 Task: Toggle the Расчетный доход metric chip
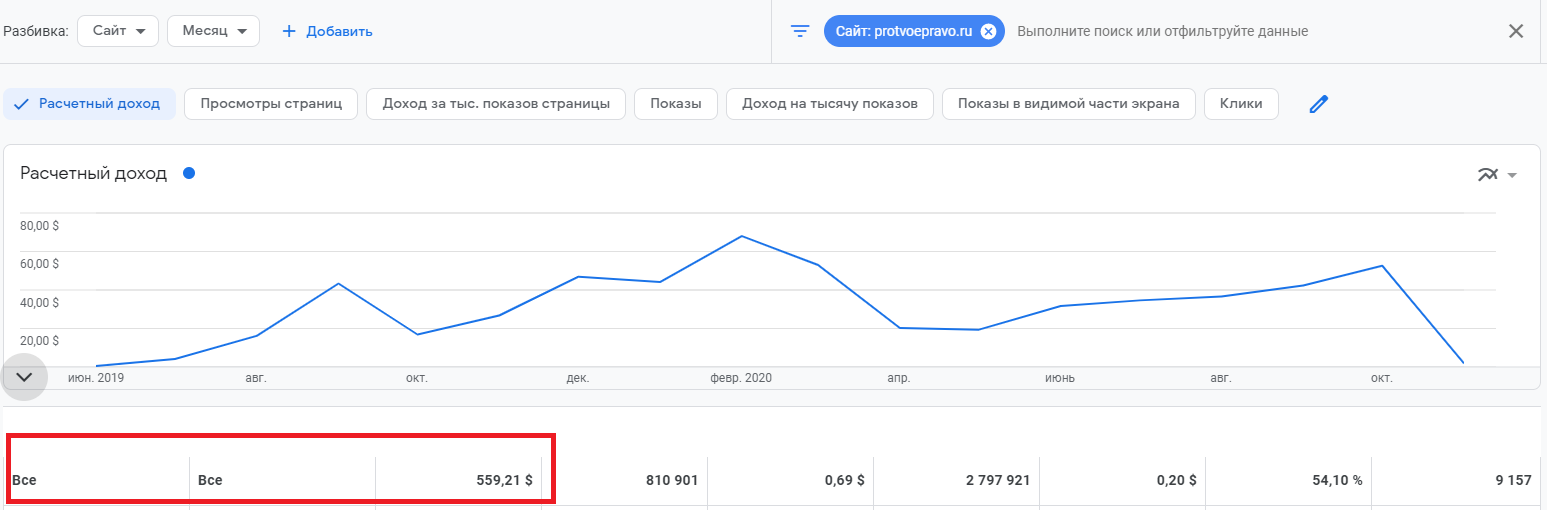pos(89,104)
